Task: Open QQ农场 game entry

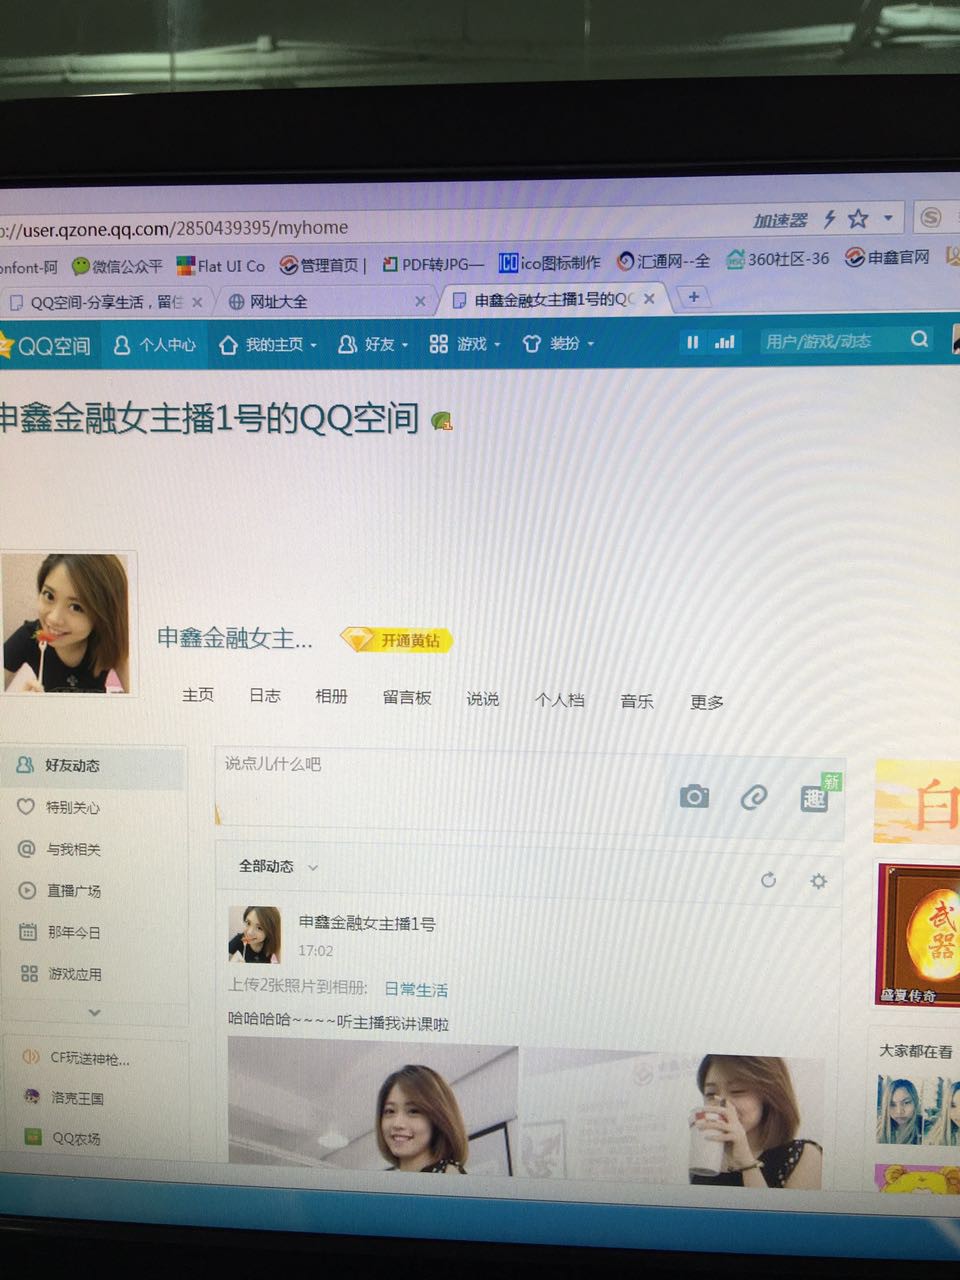Action: (62, 1138)
